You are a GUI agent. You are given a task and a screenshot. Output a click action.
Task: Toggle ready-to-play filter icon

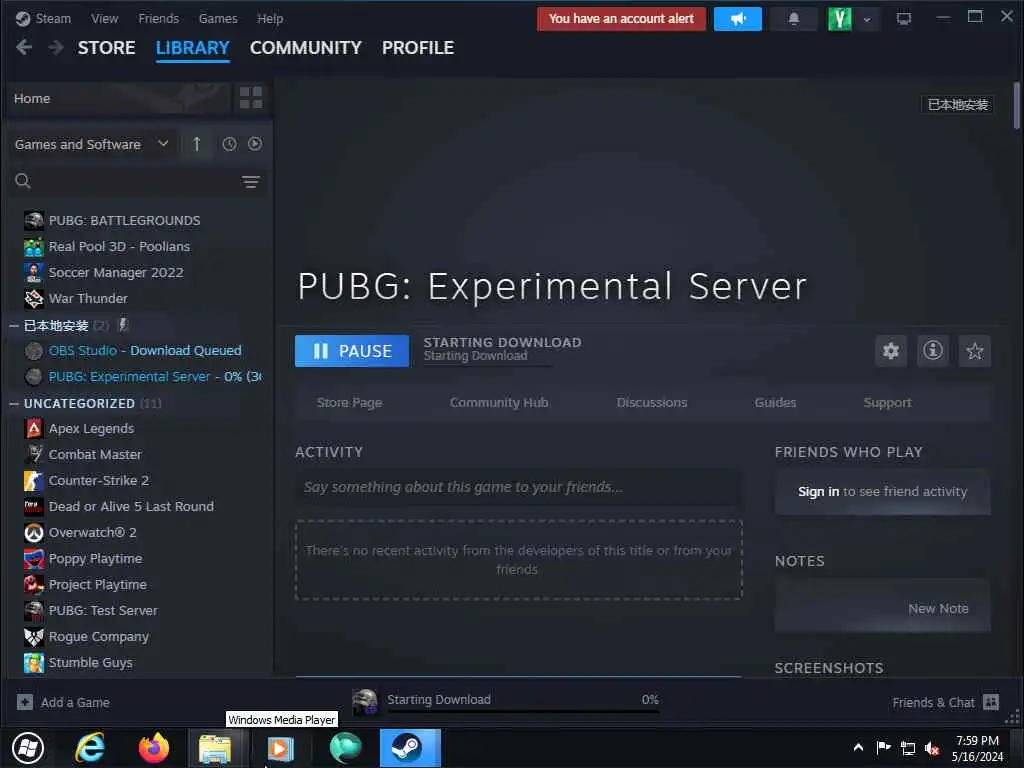(x=255, y=144)
